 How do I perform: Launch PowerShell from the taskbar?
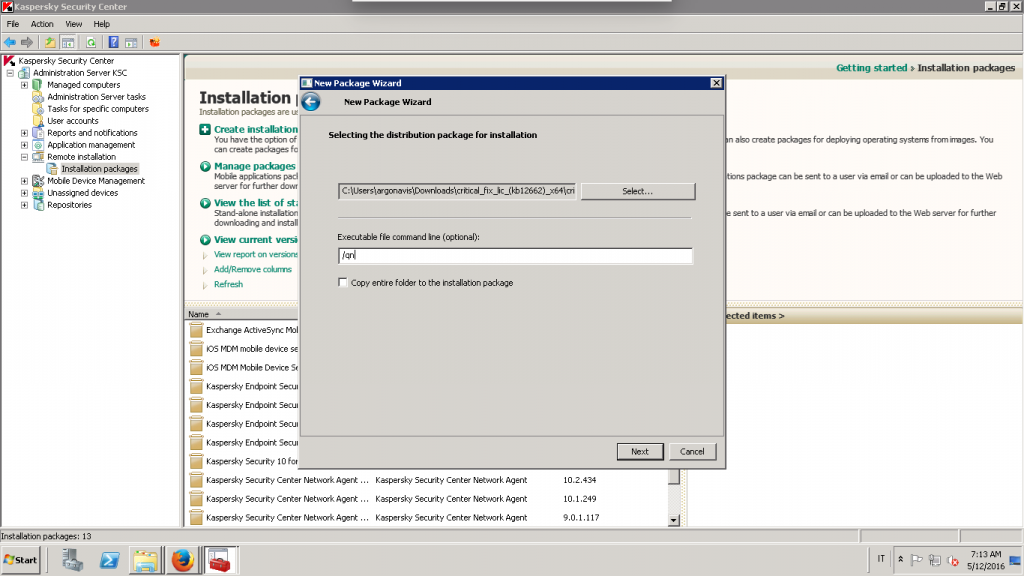point(109,560)
